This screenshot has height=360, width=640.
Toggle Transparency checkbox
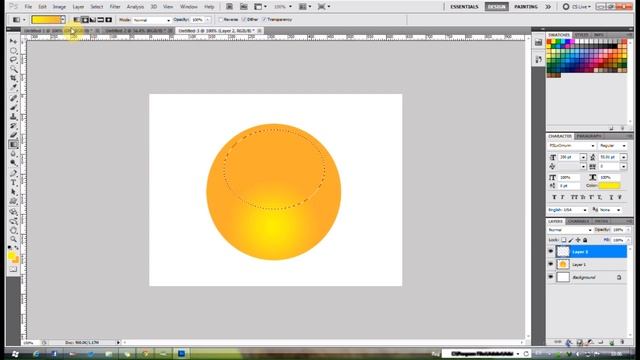(264, 20)
